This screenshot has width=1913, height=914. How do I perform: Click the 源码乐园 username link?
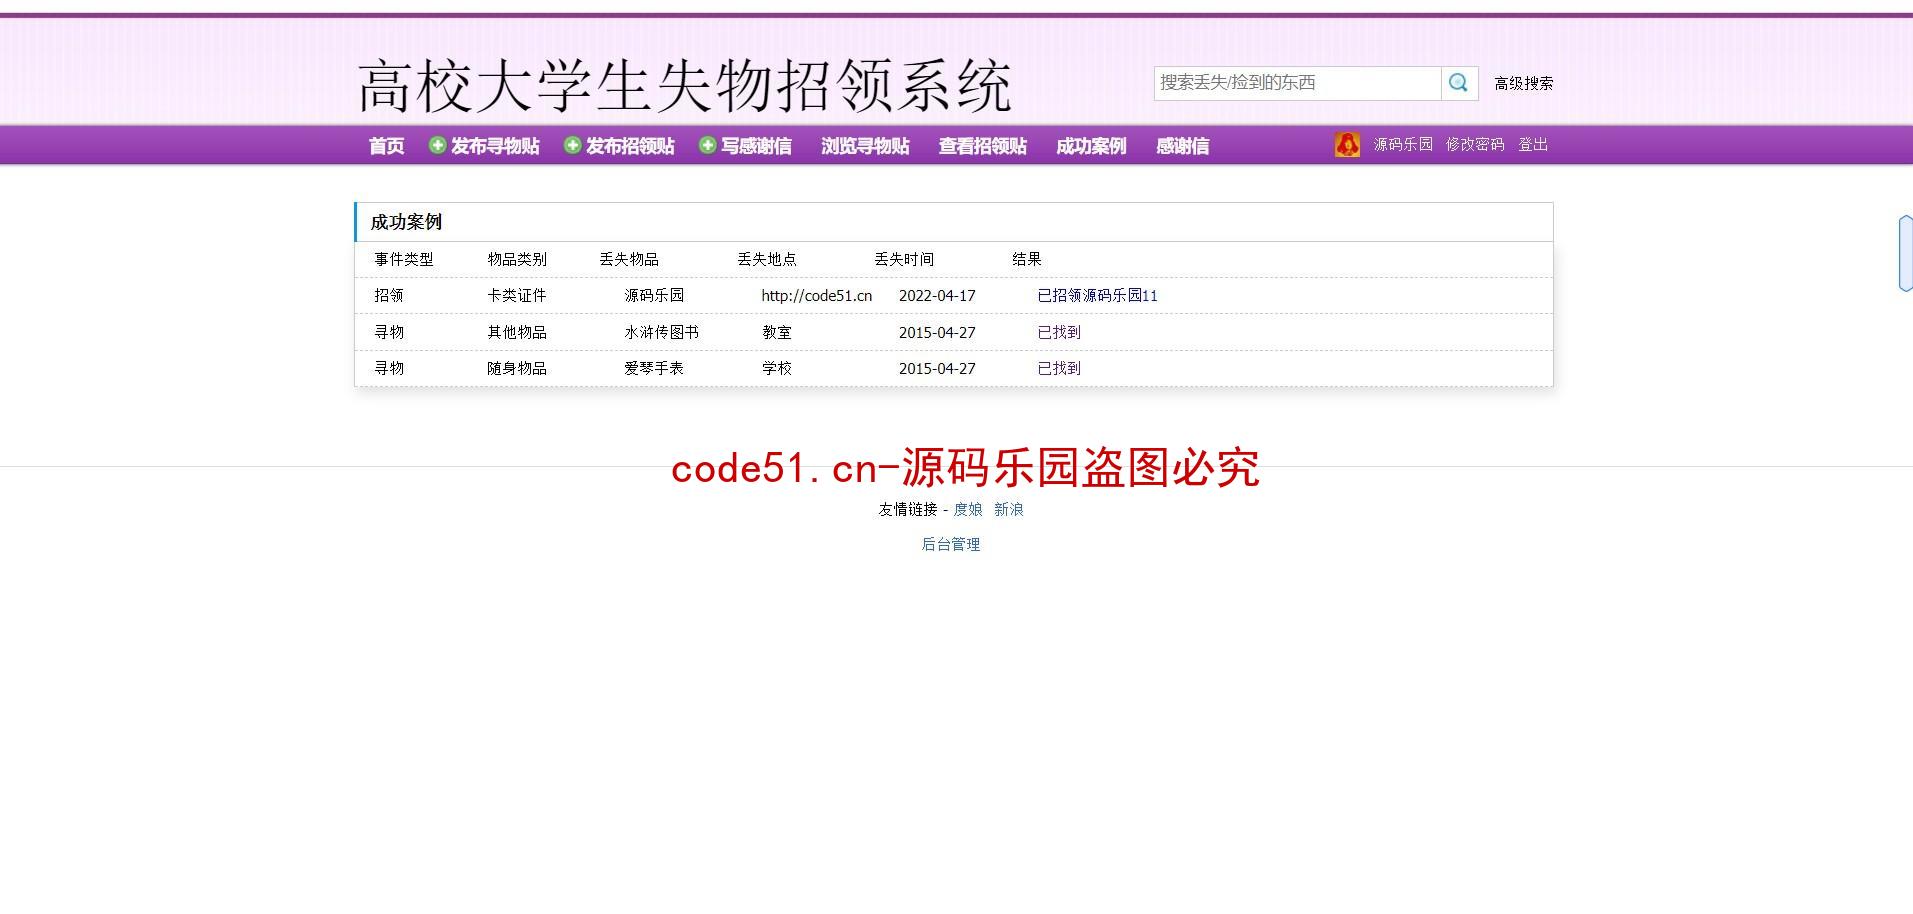[1403, 144]
